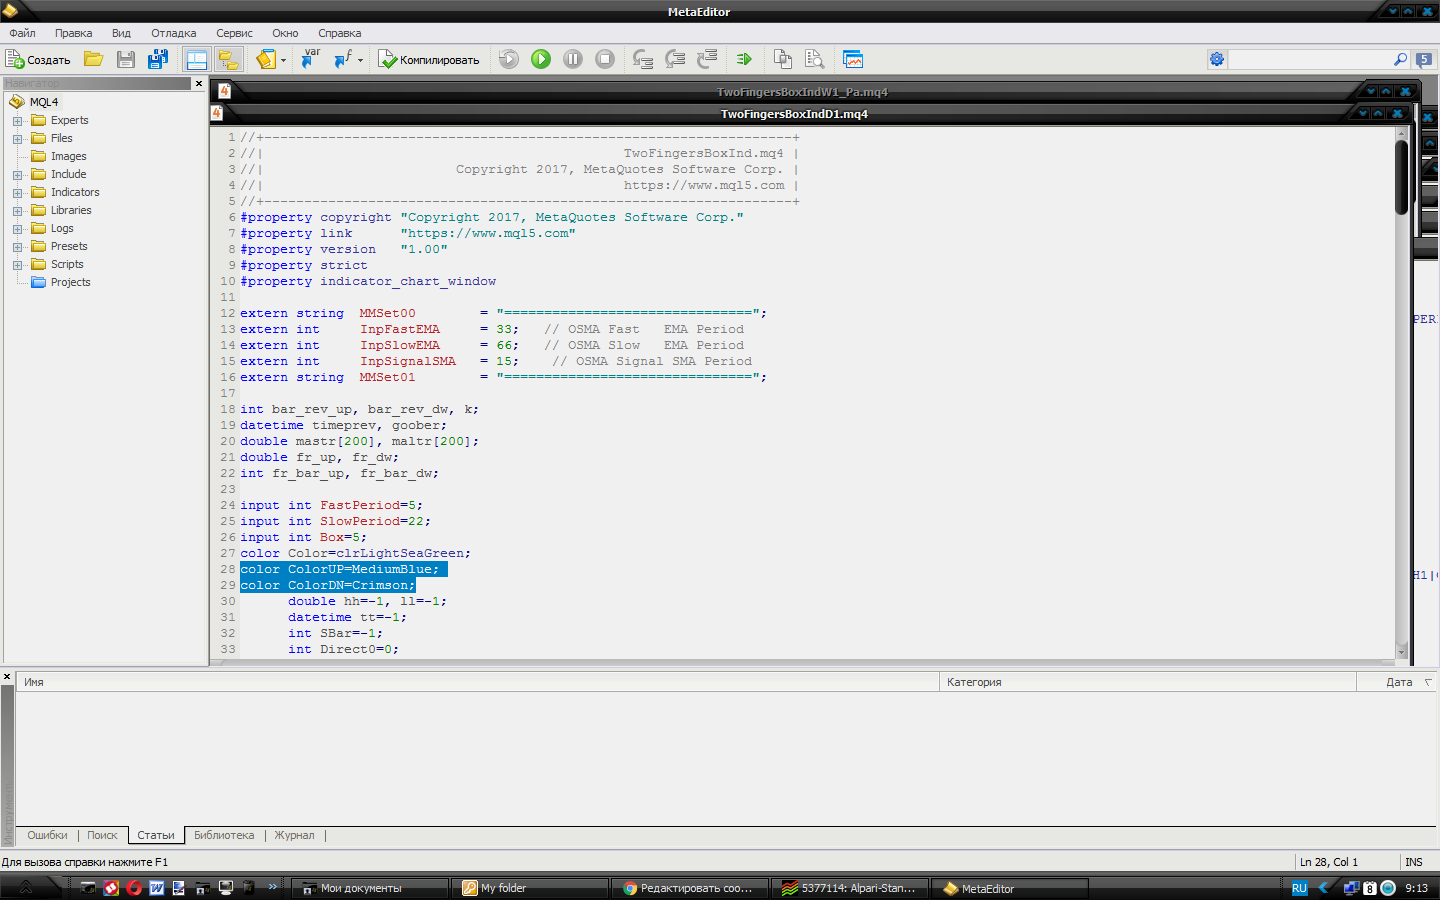The image size is (1440, 900).
Task: Open the function list dropdown arrow
Action: [360, 60]
